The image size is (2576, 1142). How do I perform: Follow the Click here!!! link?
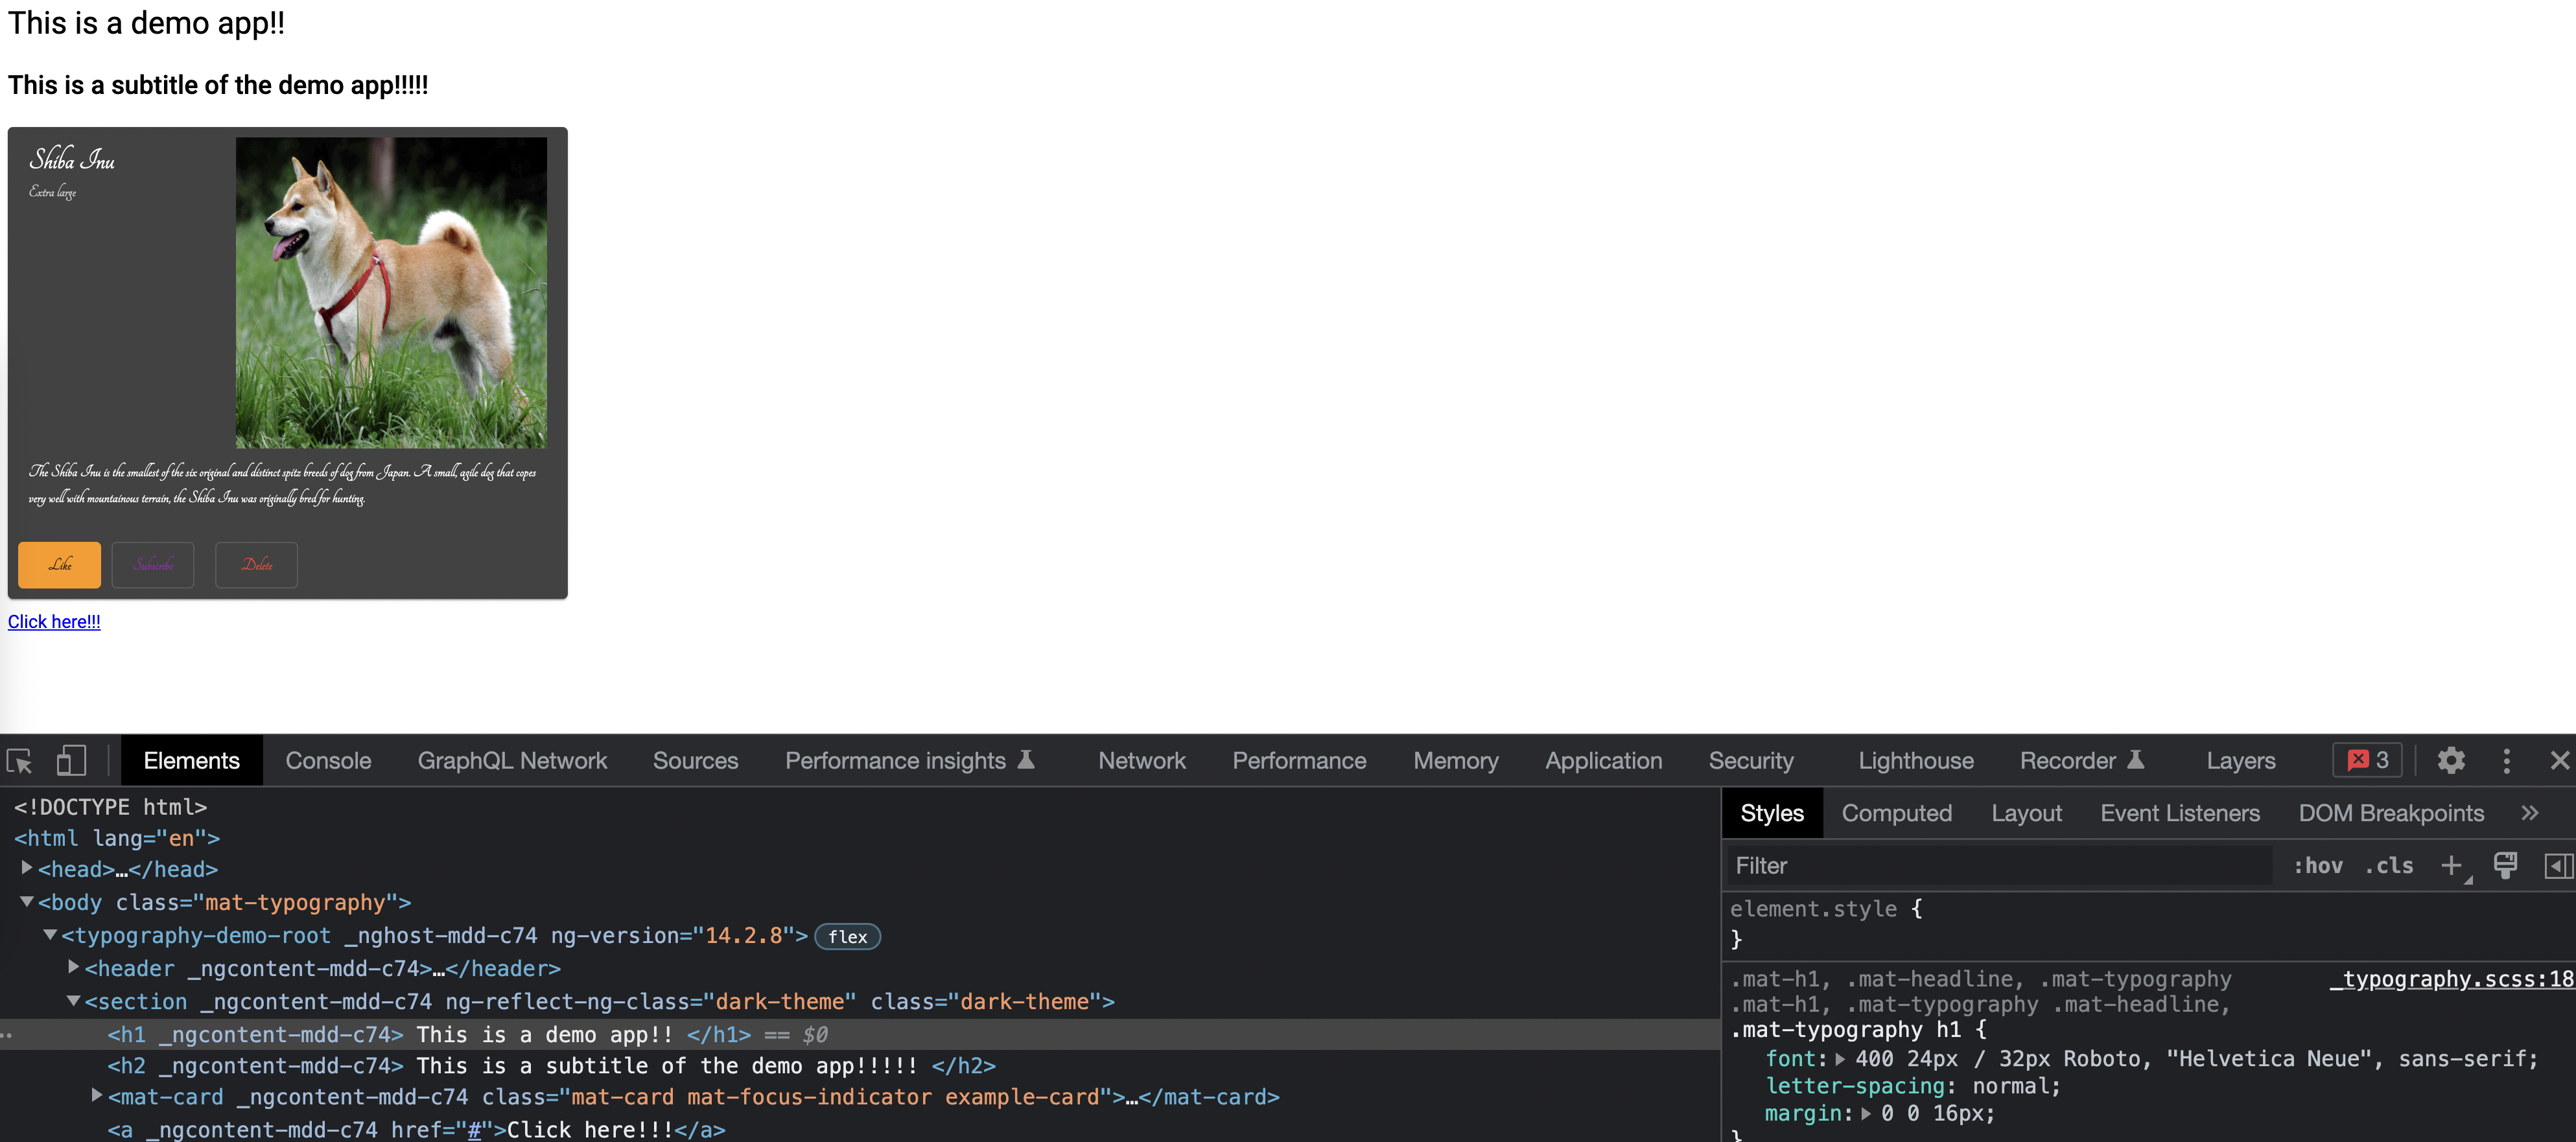point(54,621)
